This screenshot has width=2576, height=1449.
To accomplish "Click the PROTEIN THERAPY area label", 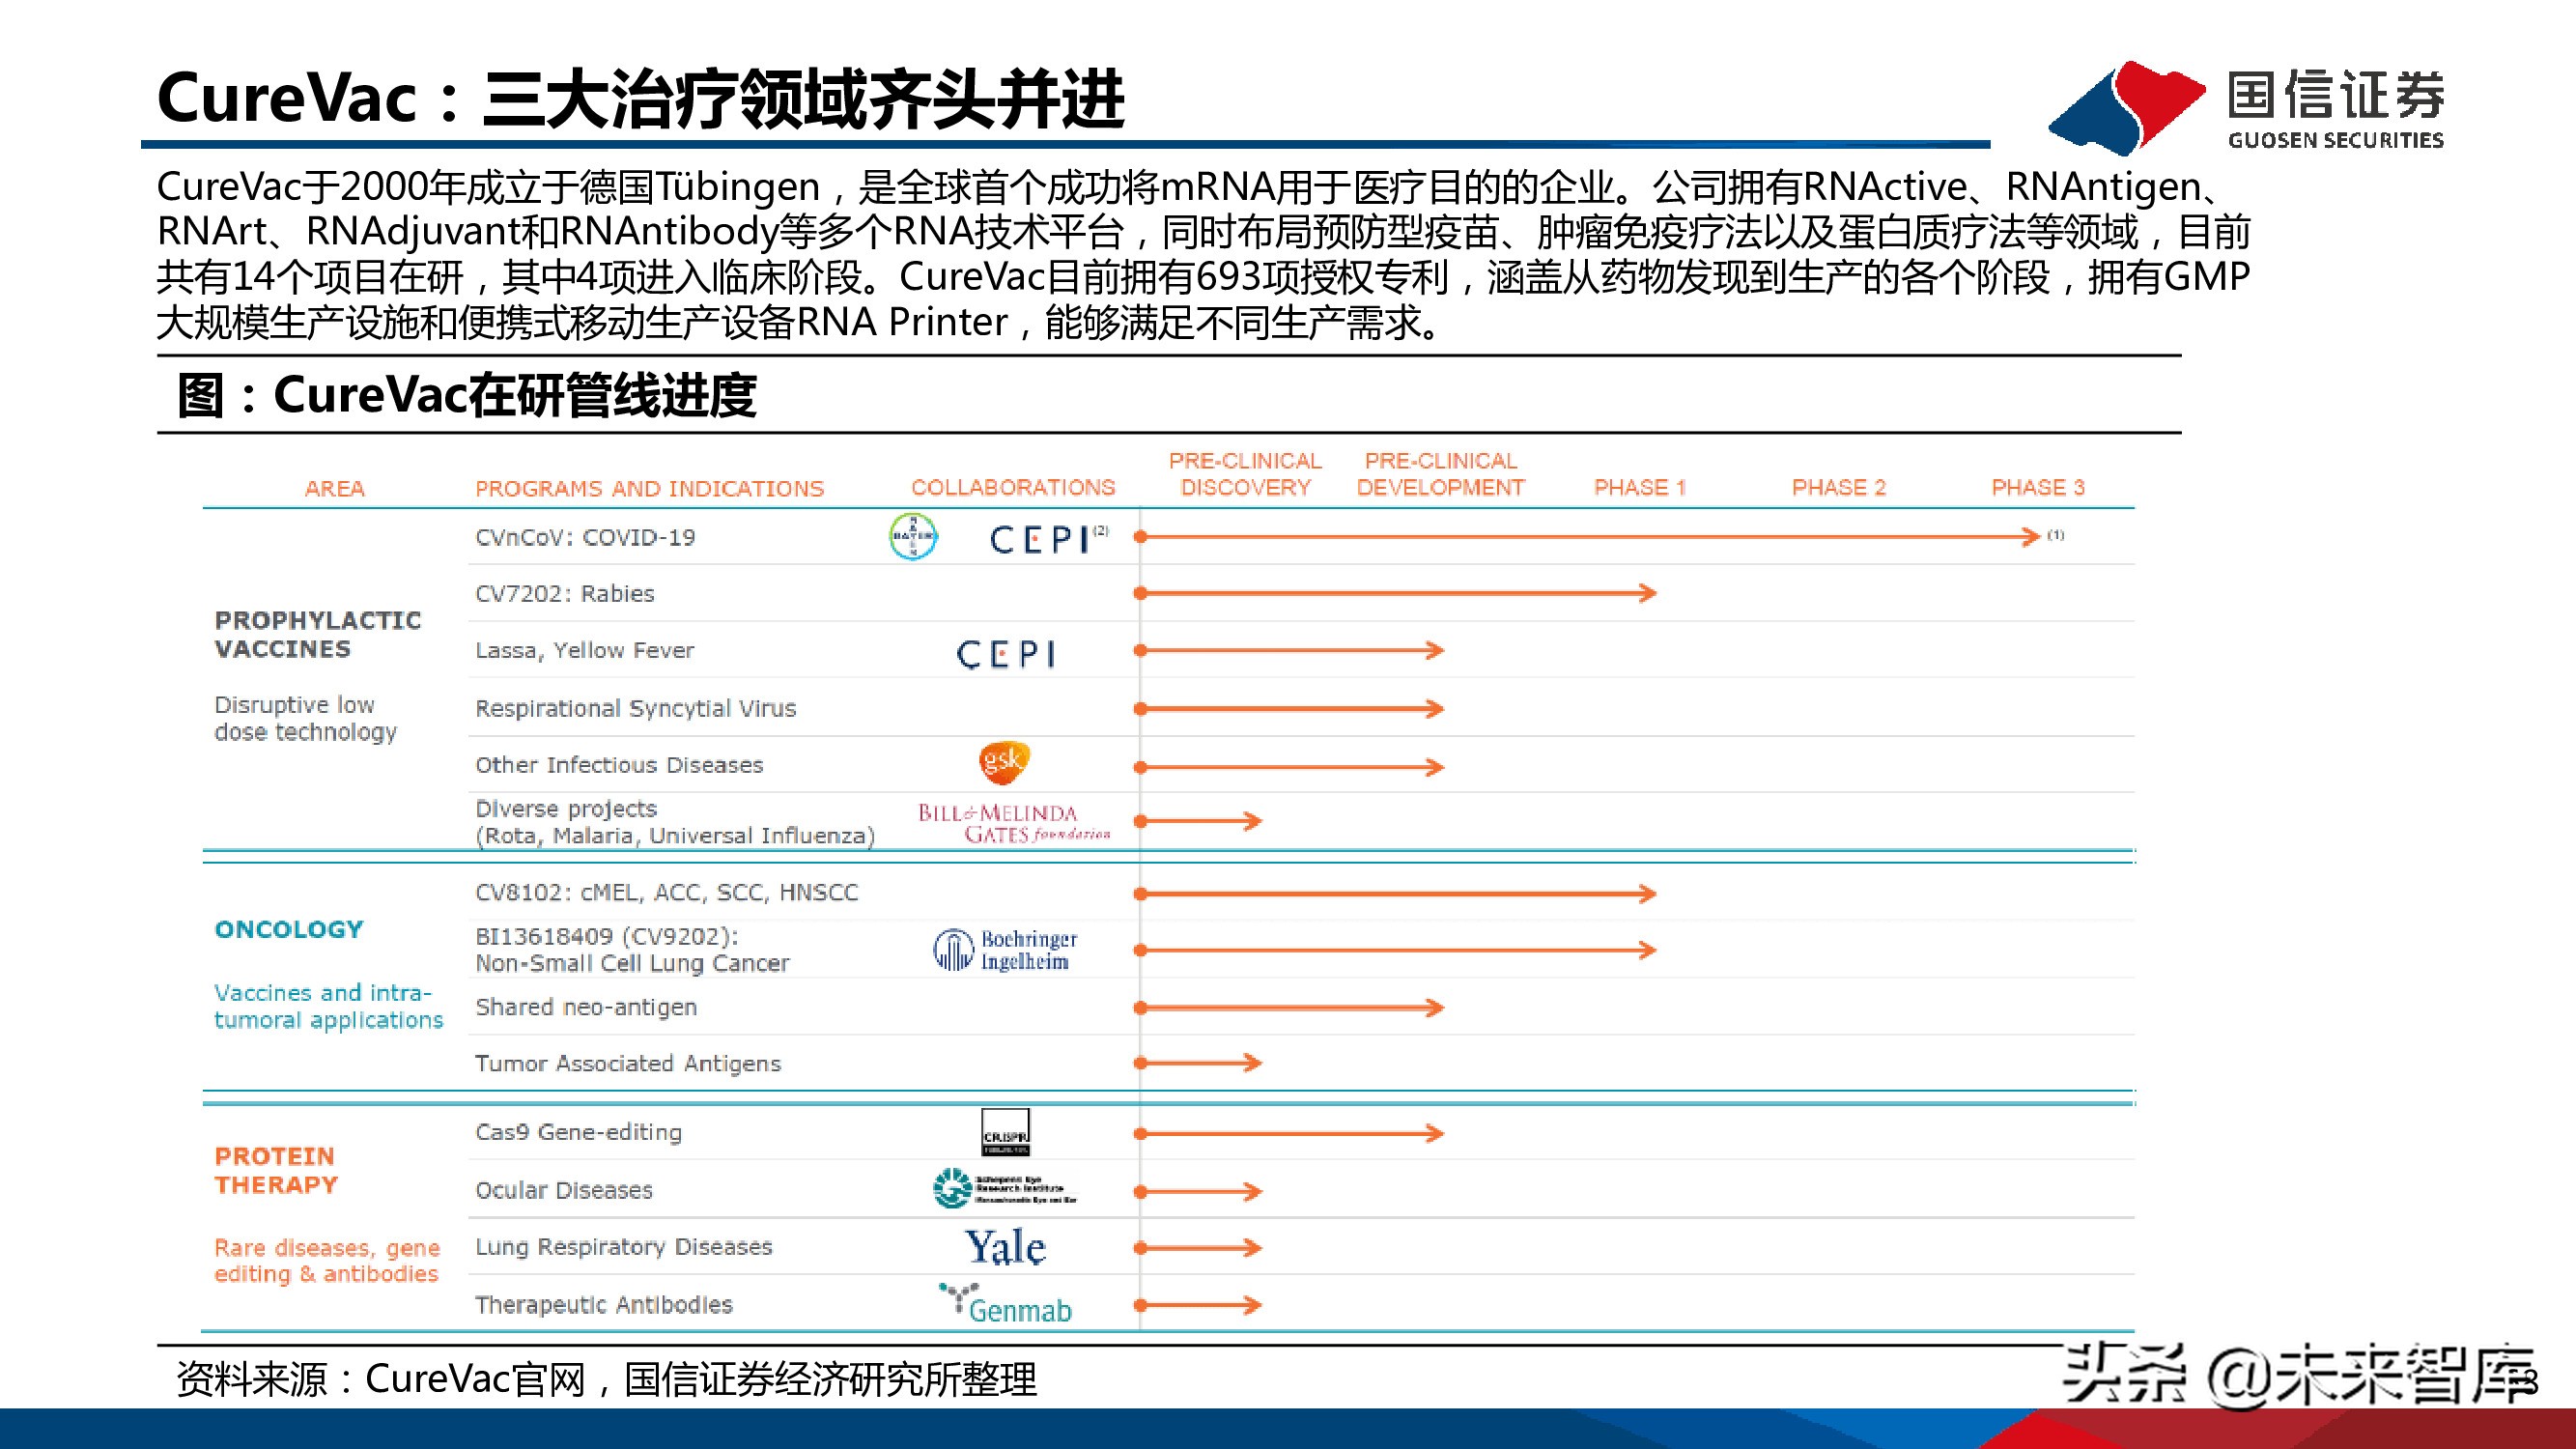I will click(277, 1170).
